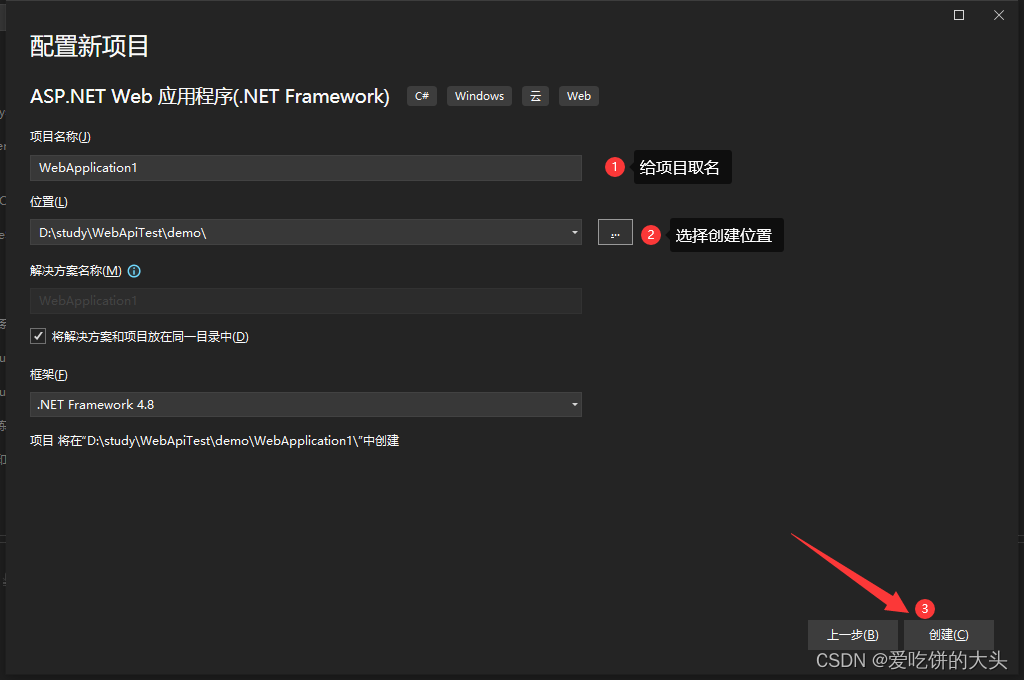Viewport: 1024px width, 680px height.
Task: Expand the .NET Framework 4.8 framework dropdown
Action: [575, 404]
